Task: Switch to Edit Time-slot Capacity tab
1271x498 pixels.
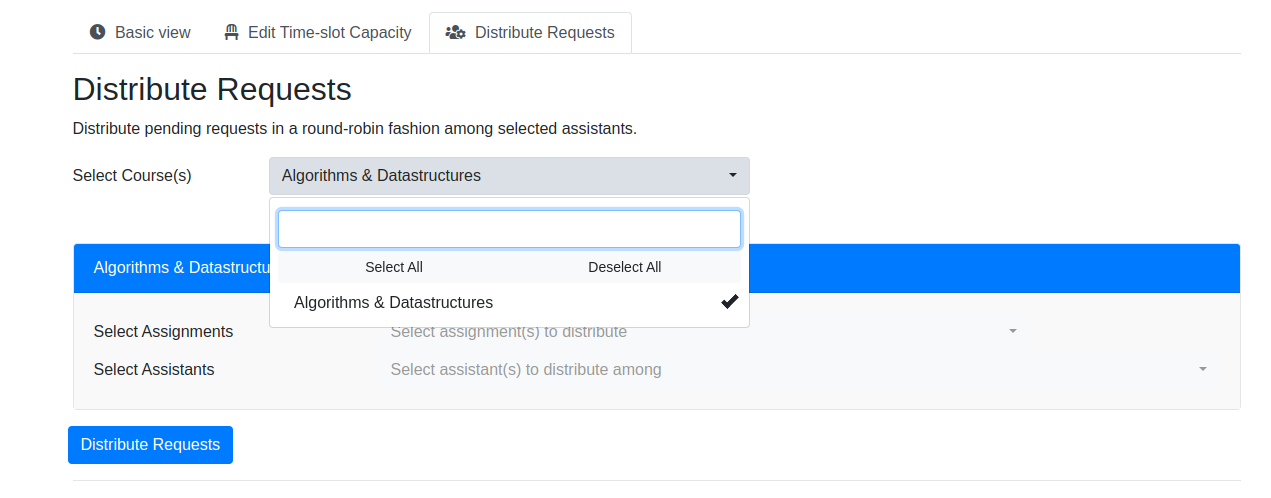Action: (x=316, y=32)
